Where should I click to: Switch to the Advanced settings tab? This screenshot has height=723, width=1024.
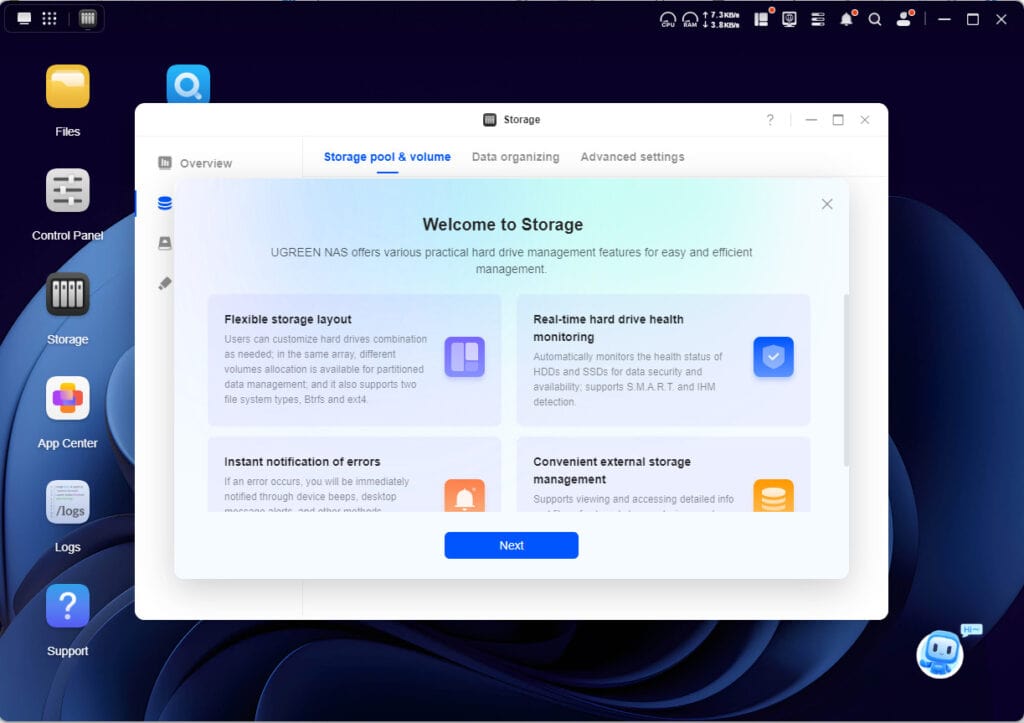click(632, 157)
